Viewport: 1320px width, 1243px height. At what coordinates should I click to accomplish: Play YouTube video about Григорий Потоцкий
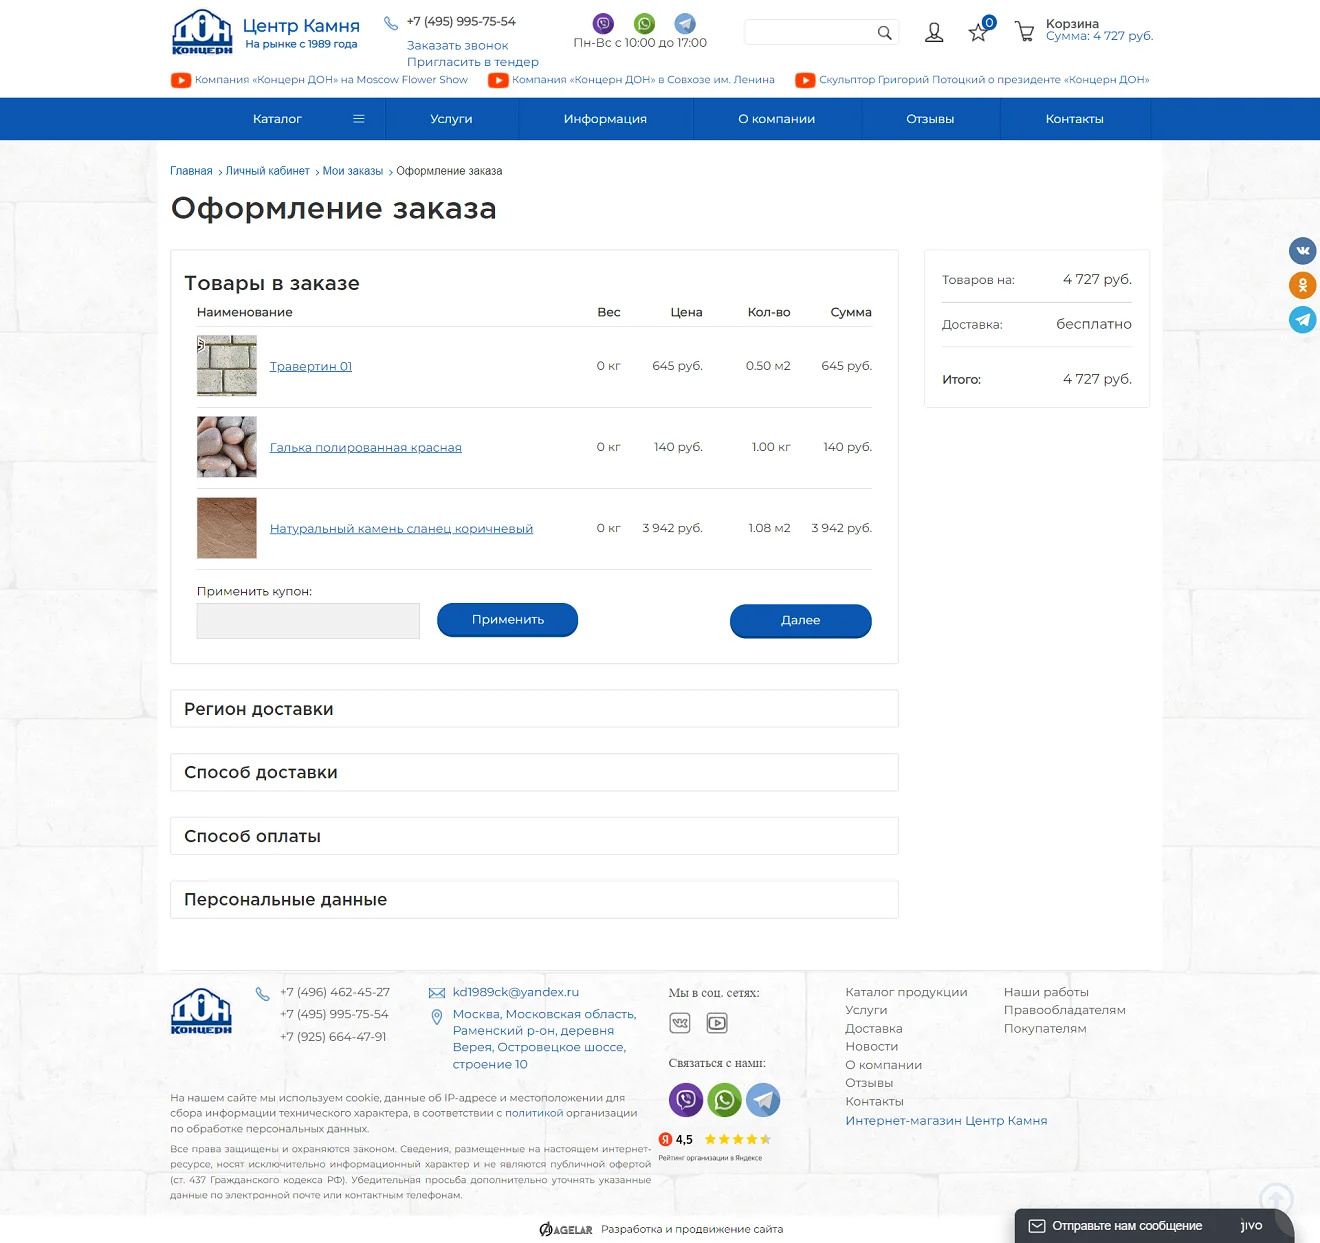click(972, 80)
